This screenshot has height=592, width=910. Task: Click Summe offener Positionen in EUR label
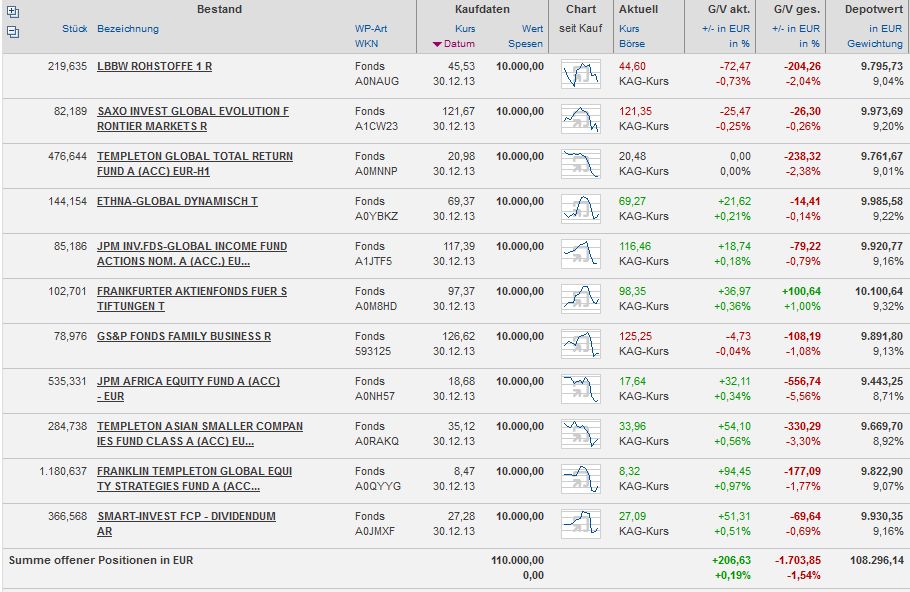pyautogui.click(x=101, y=560)
